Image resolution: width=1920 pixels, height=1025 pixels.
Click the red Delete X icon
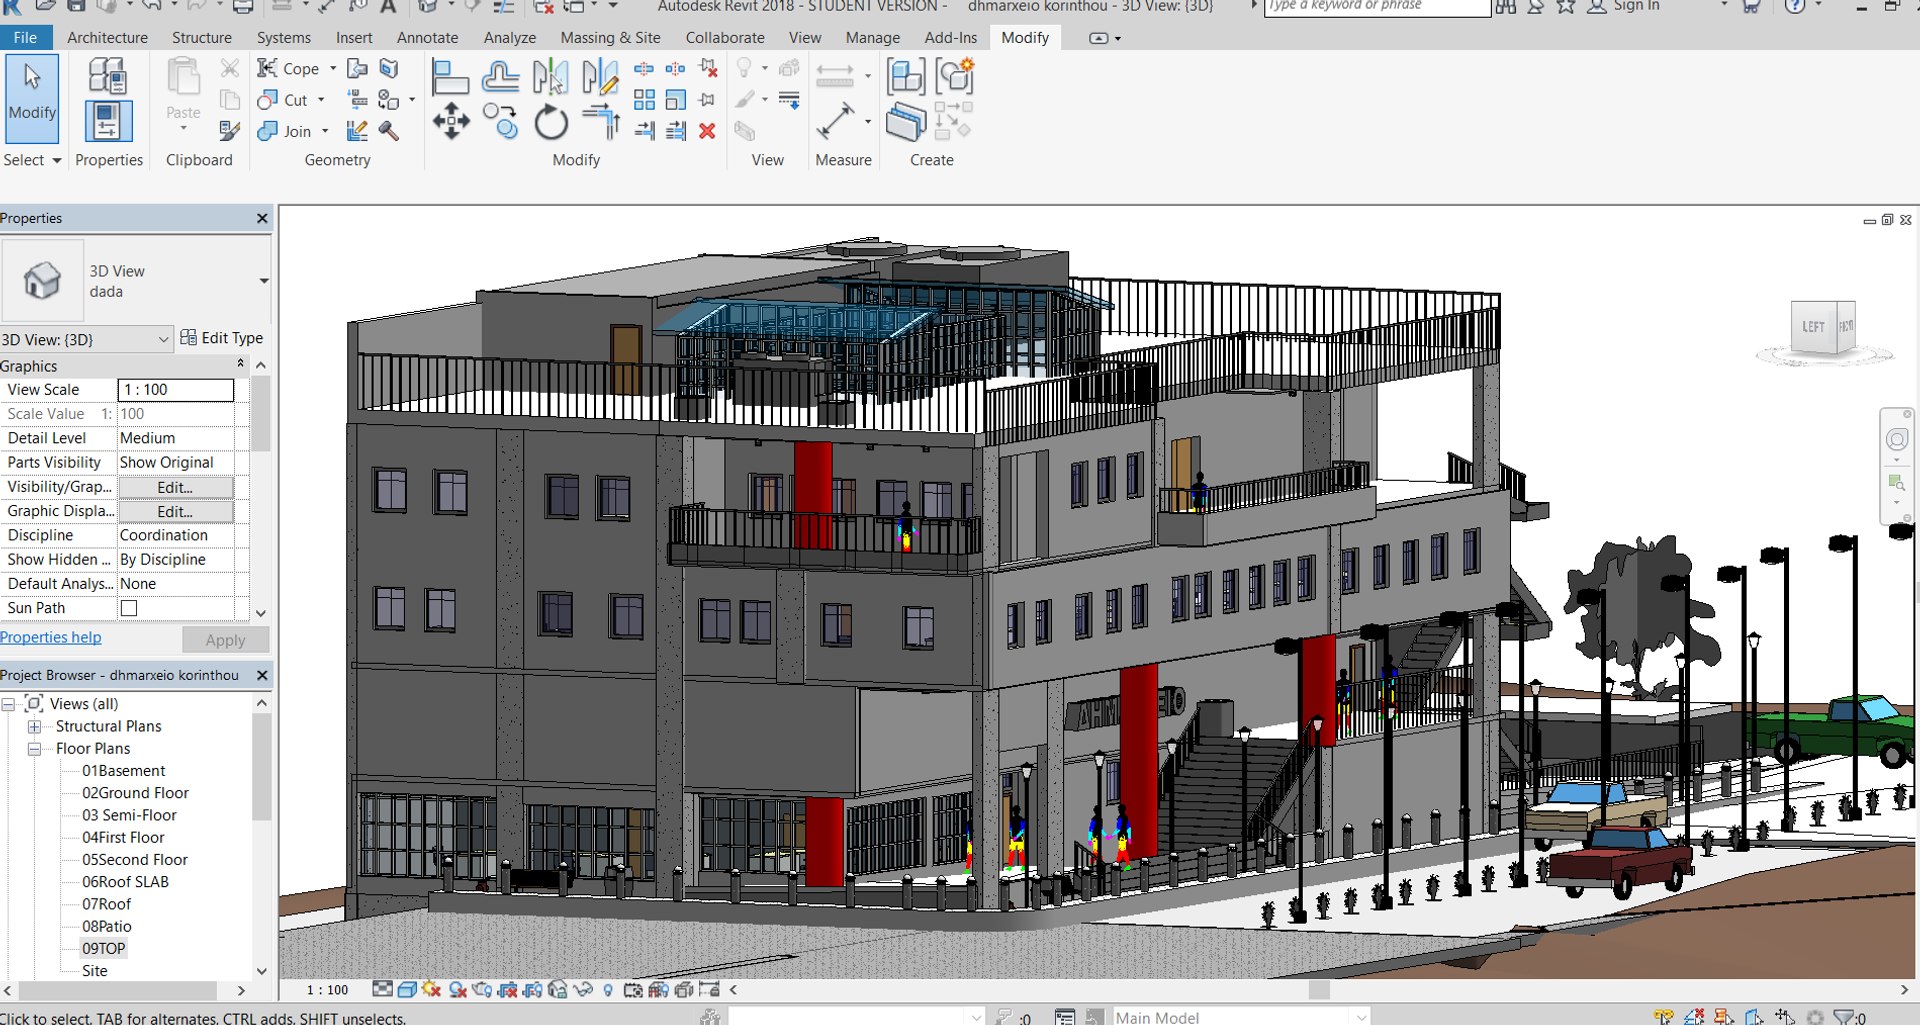pyautogui.click(x=707, y=131)
